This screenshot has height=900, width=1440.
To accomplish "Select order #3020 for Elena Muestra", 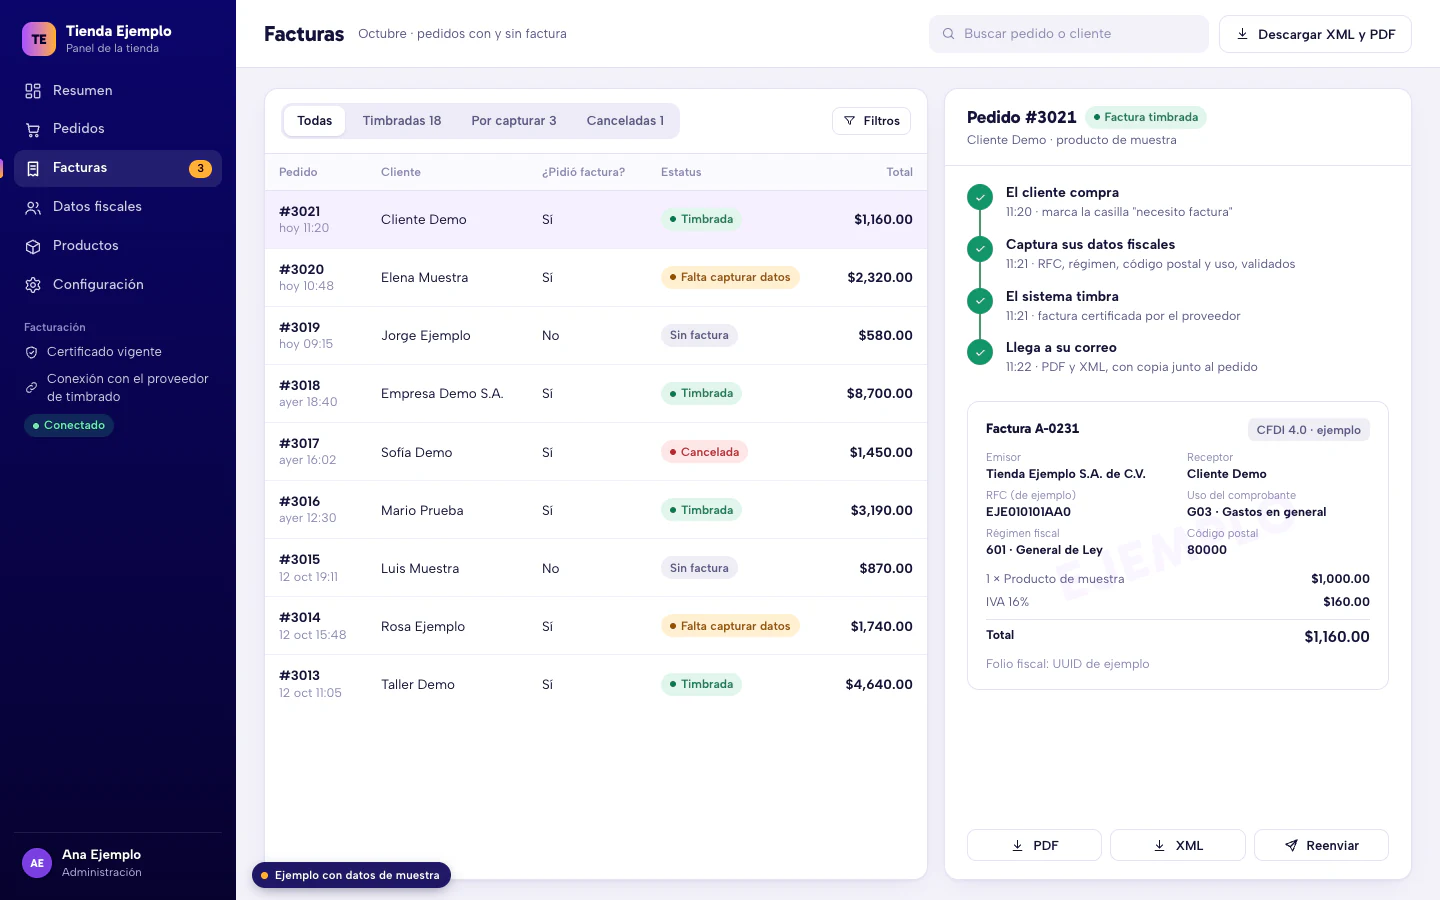I will click(x=596, y=278).
